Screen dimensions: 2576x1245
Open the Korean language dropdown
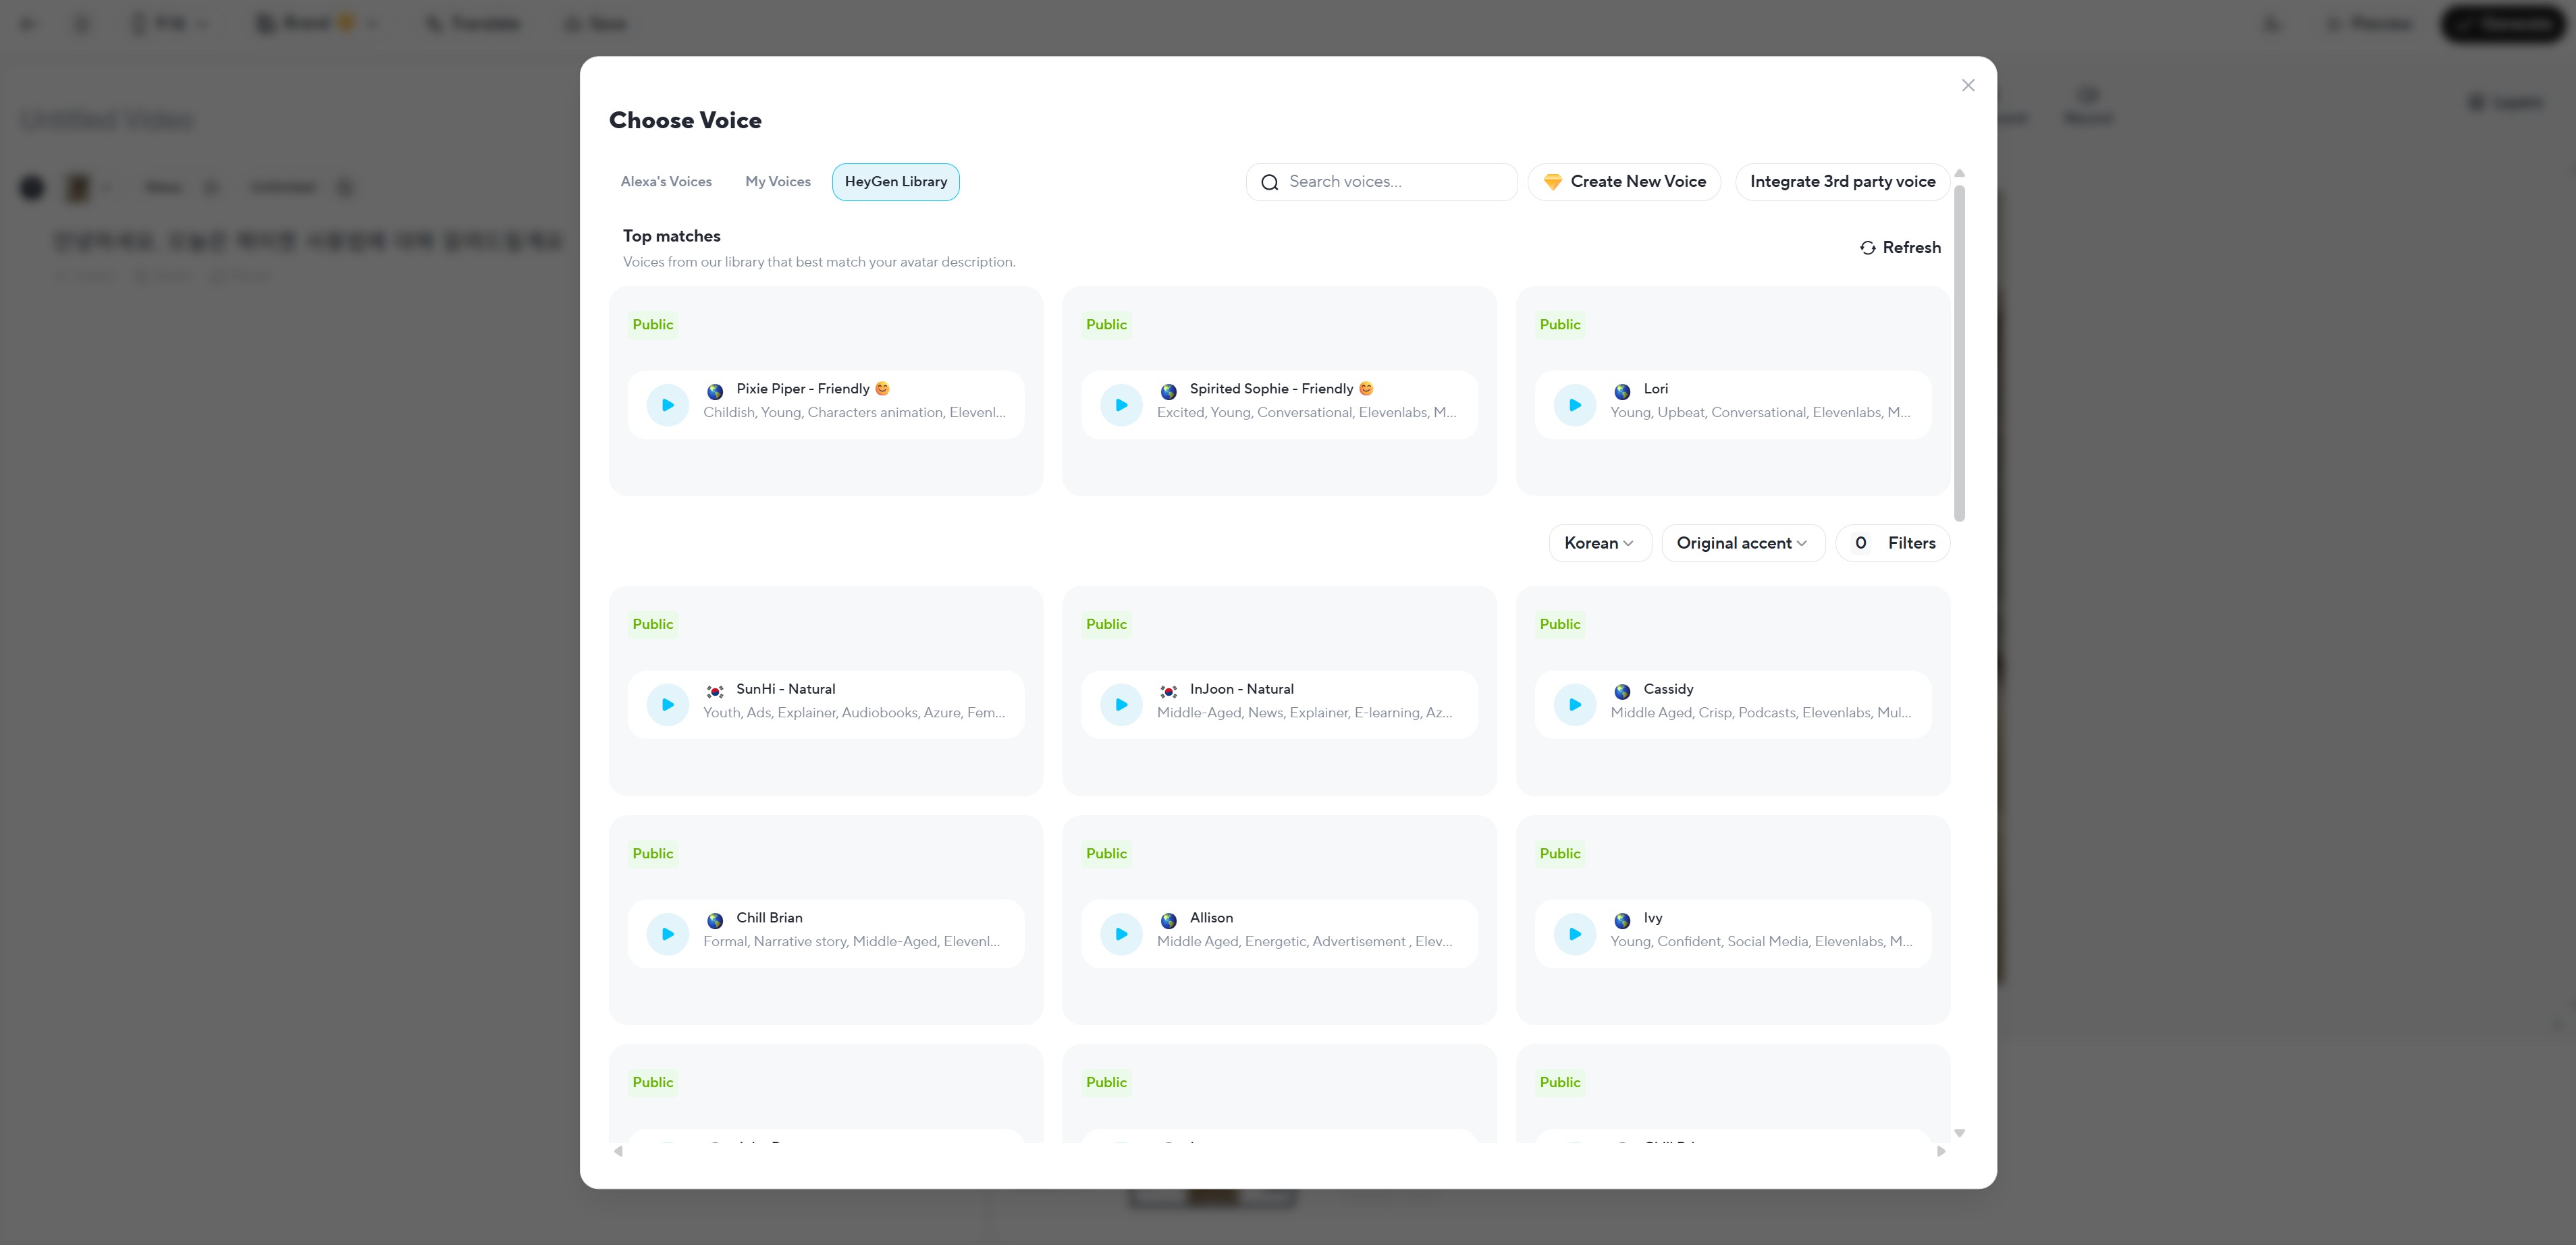[x=1598, y=543]
